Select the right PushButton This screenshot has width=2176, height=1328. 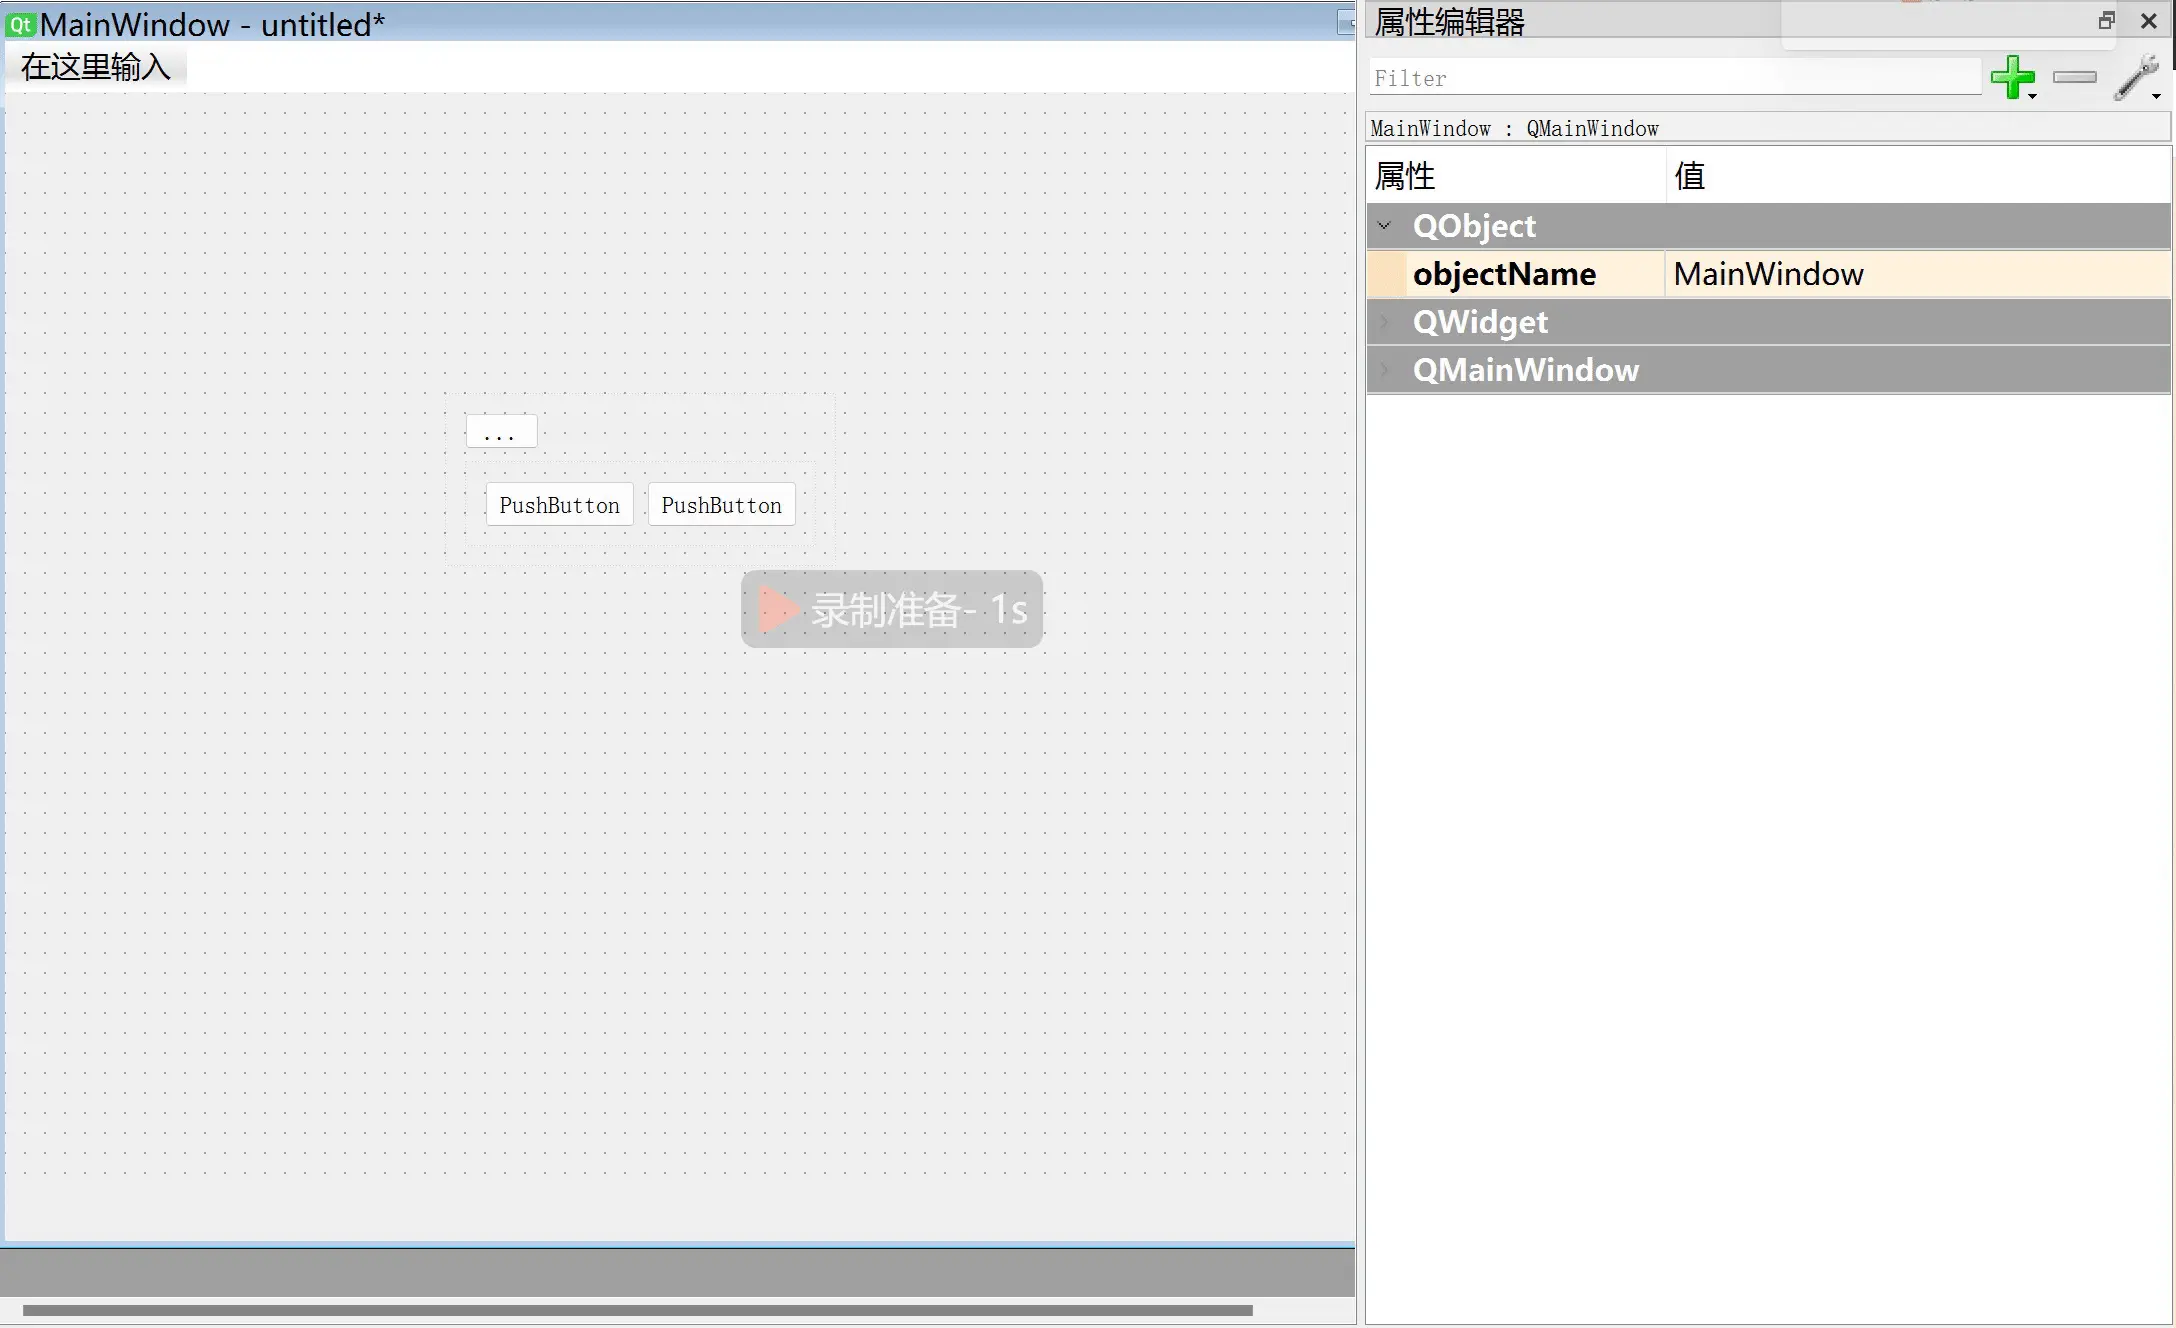pyautogui.click(x=722, y=505)
